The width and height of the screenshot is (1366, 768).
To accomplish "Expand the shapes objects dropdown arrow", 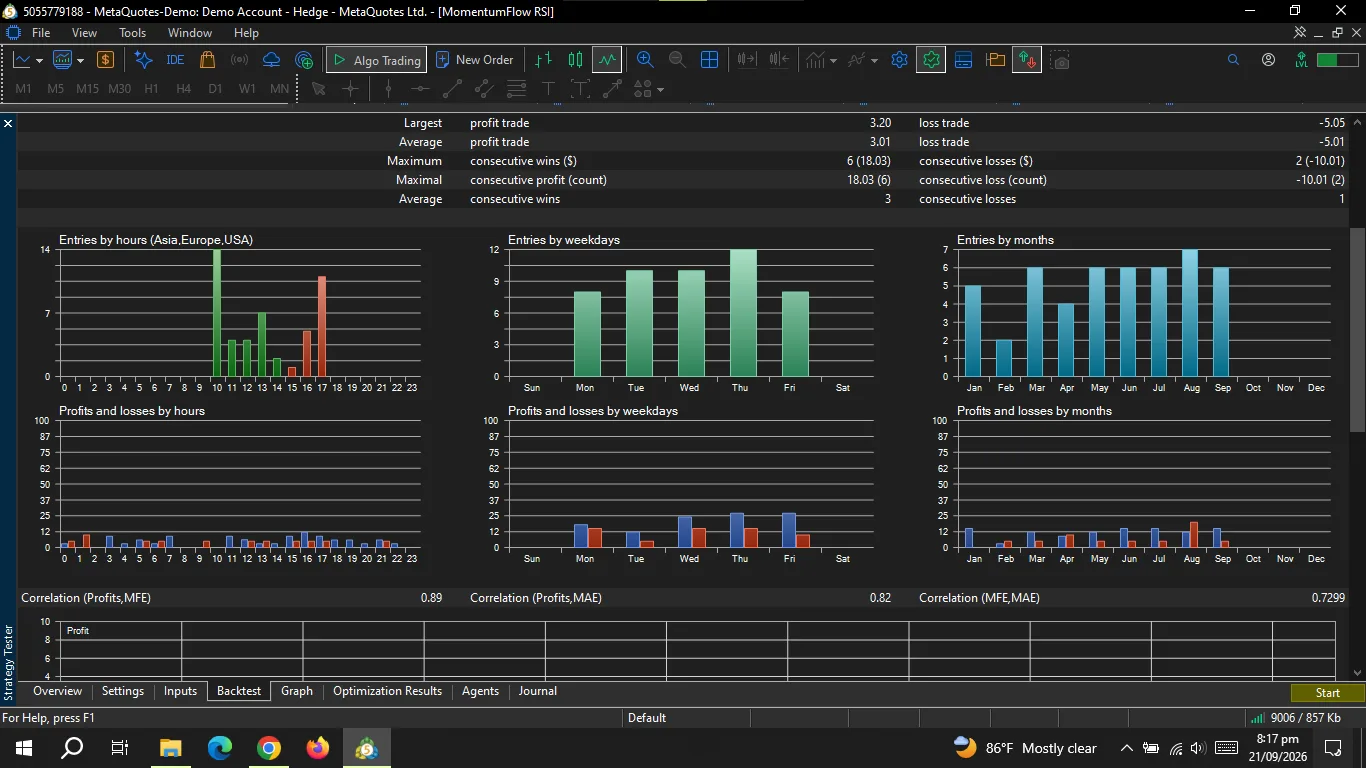I will coord(660,90).
